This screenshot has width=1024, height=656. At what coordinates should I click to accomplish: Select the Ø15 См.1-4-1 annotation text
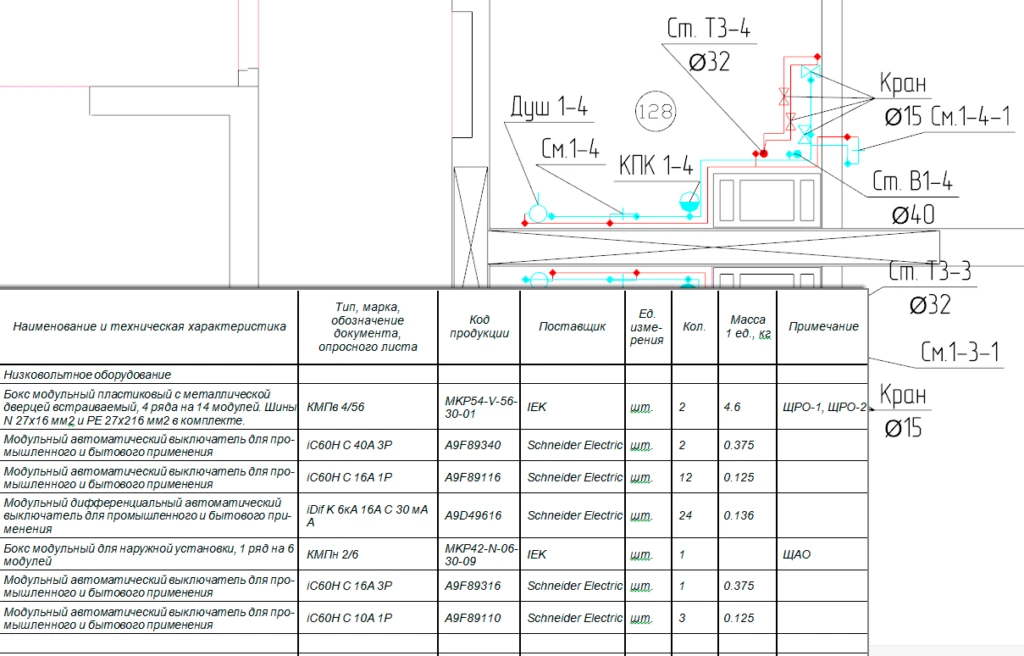coord(953,116)
